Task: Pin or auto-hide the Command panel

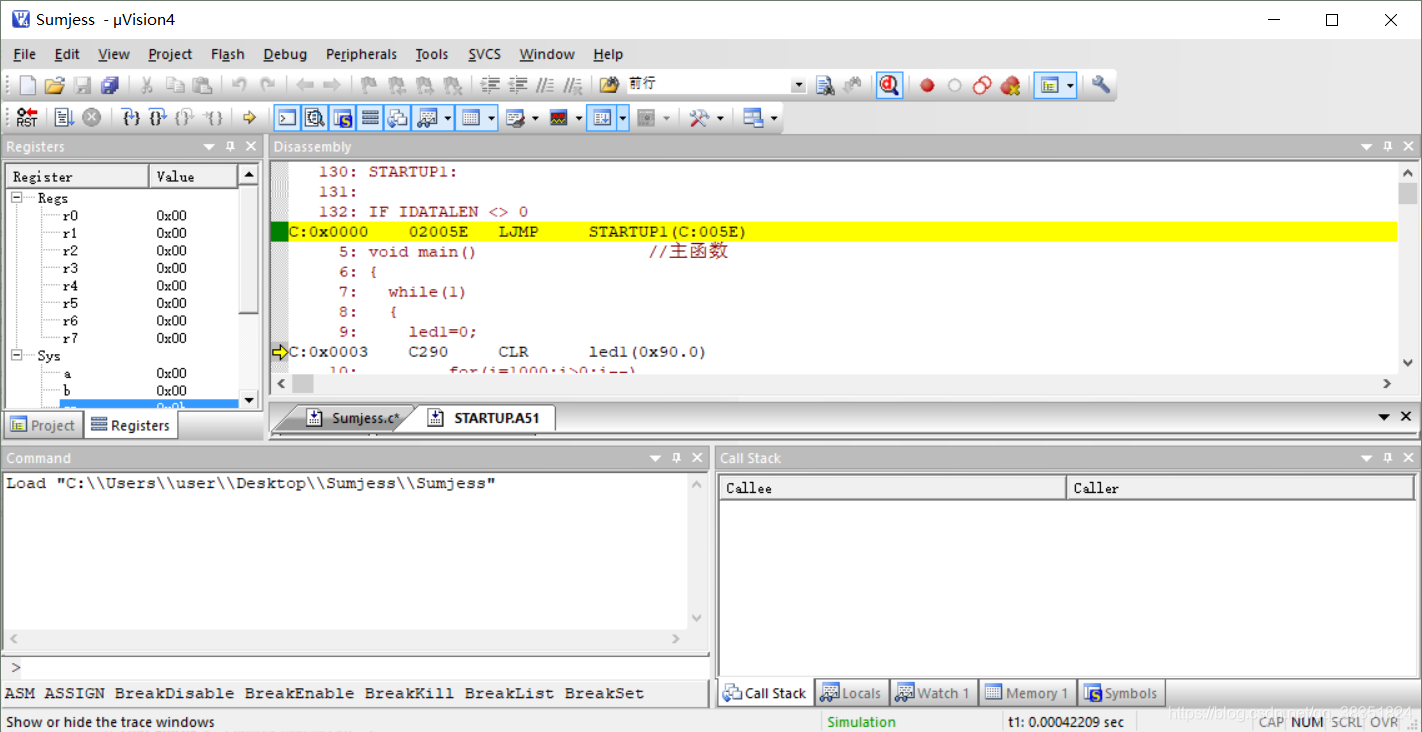Action: point(677,458)
